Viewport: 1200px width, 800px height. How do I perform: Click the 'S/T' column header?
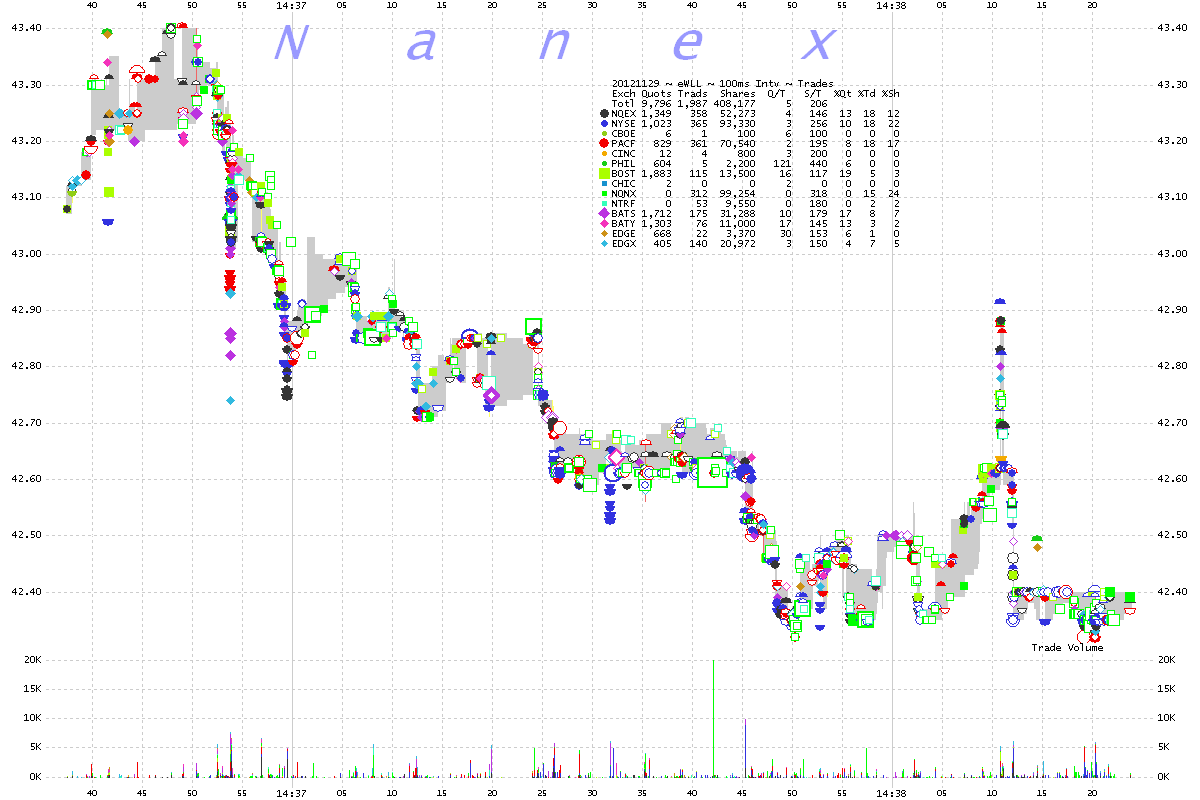coord(813,94)
